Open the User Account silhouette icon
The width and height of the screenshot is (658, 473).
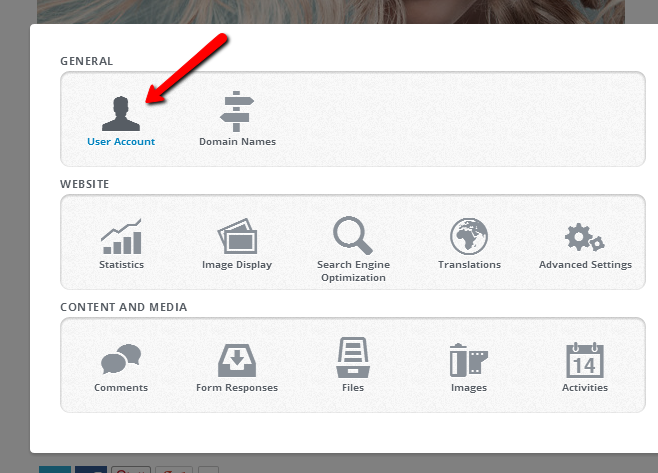pyautogui.click(x=121, y=114)
